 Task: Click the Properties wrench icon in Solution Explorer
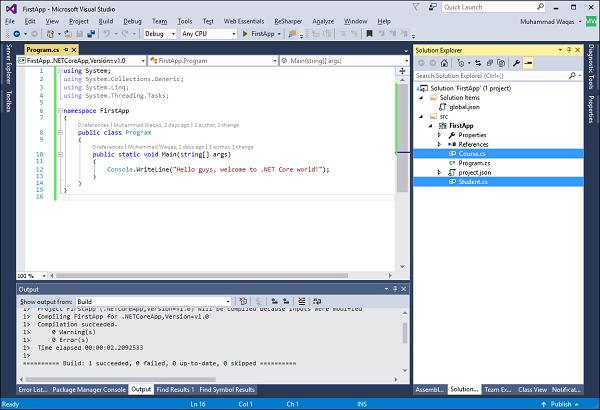pyautogui.click(x=518, y=62)
